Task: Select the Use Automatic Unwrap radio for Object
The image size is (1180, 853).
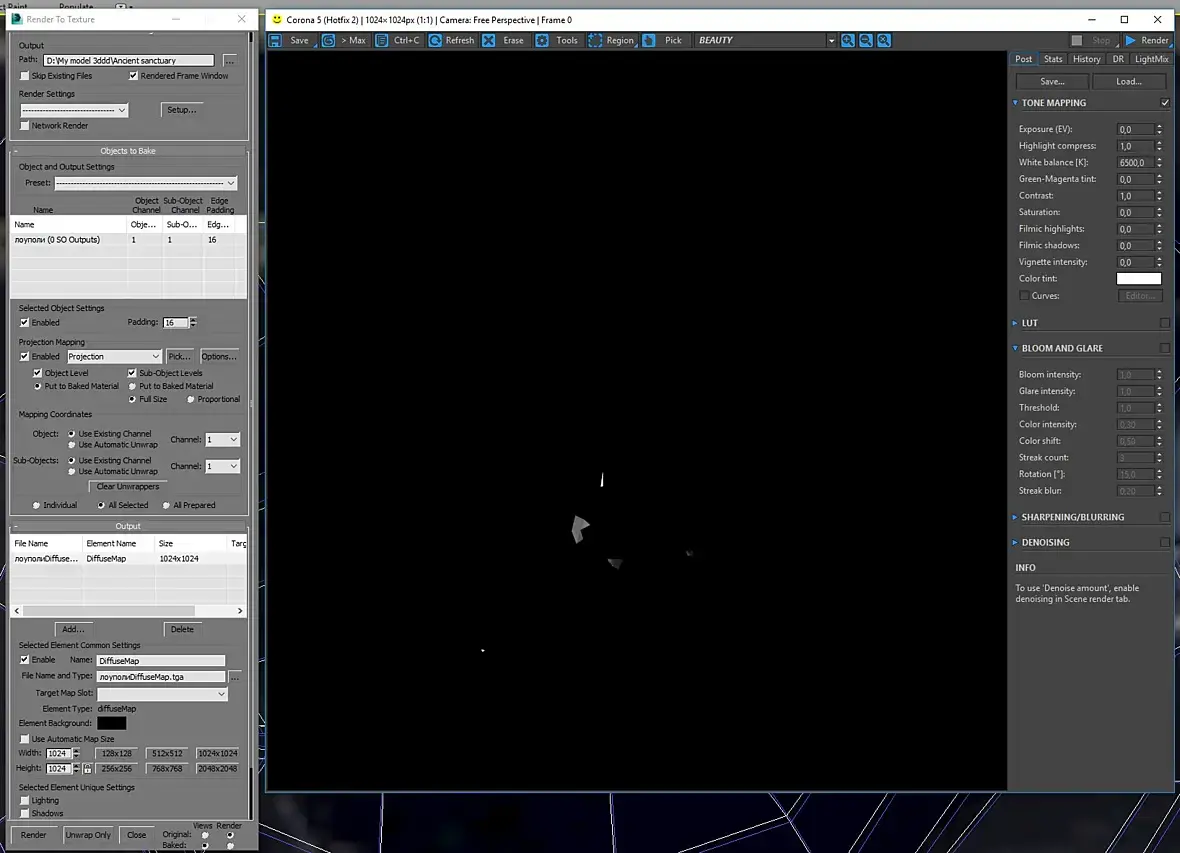Action: tap(72, 445)
